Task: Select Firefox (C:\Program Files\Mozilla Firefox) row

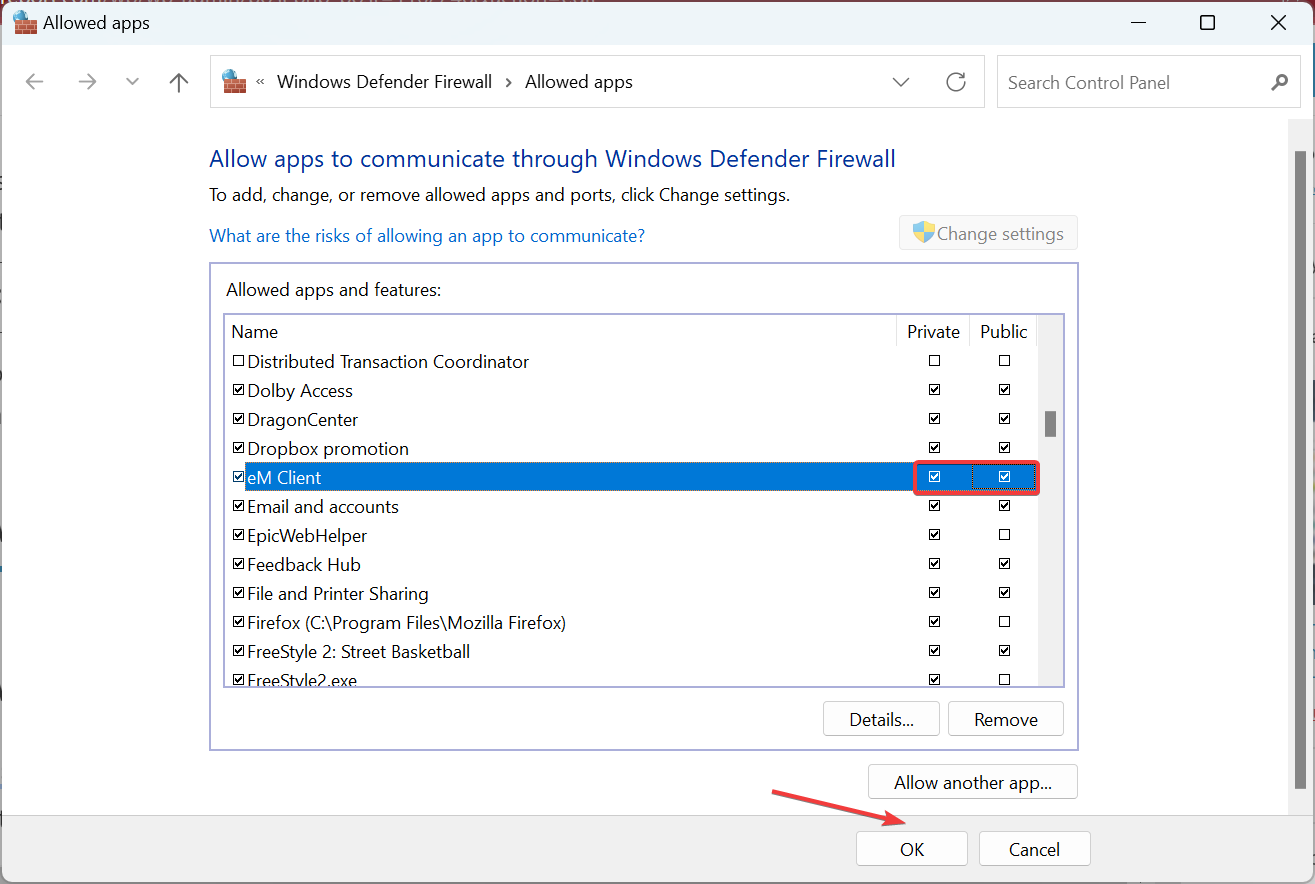Action: pyautogui.click(x=631, y=622)
